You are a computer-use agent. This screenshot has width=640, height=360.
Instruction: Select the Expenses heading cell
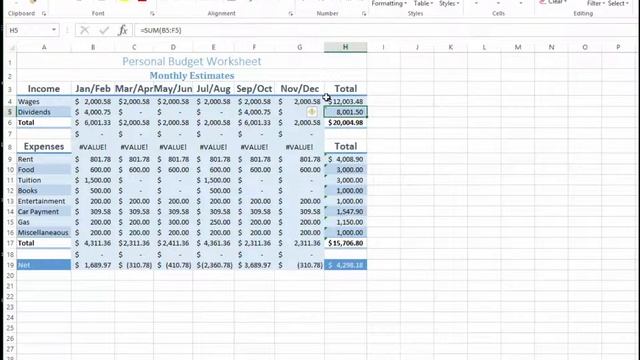click(x=44, y=147)
